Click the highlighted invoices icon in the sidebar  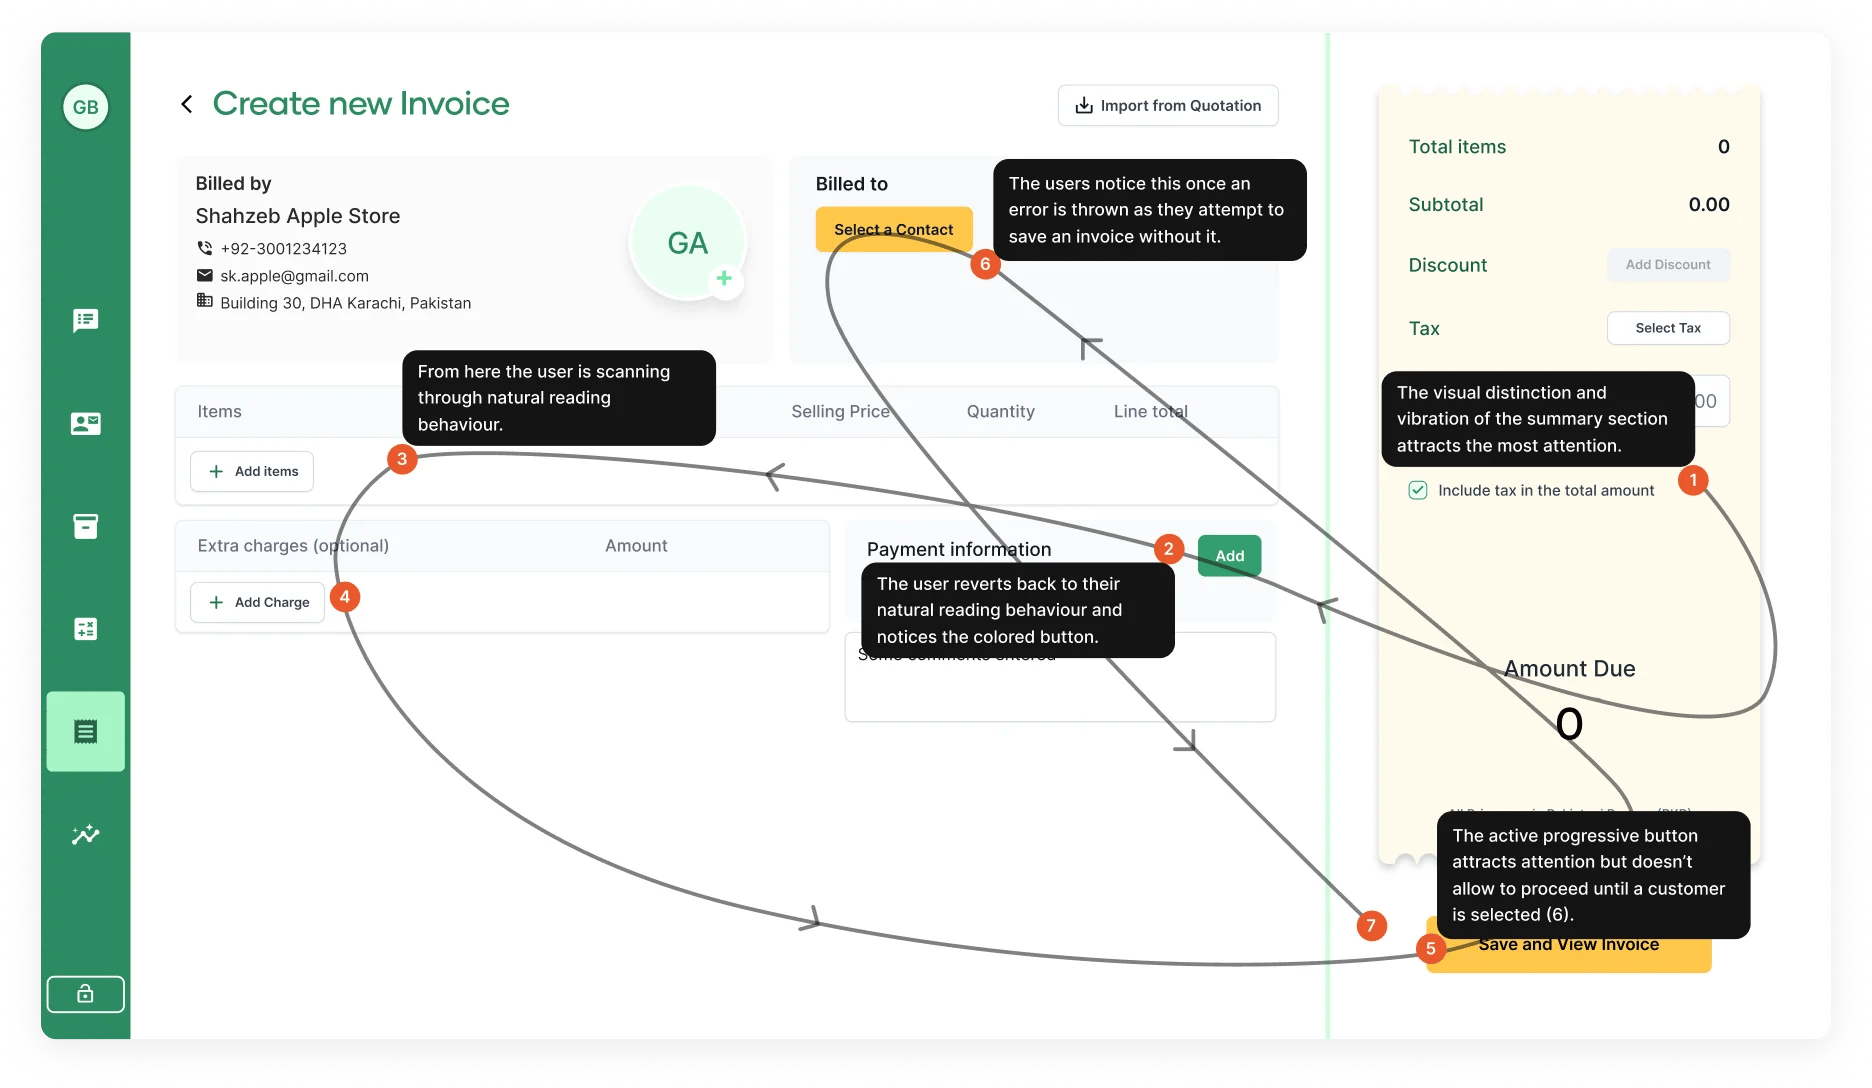pos(85,731)
